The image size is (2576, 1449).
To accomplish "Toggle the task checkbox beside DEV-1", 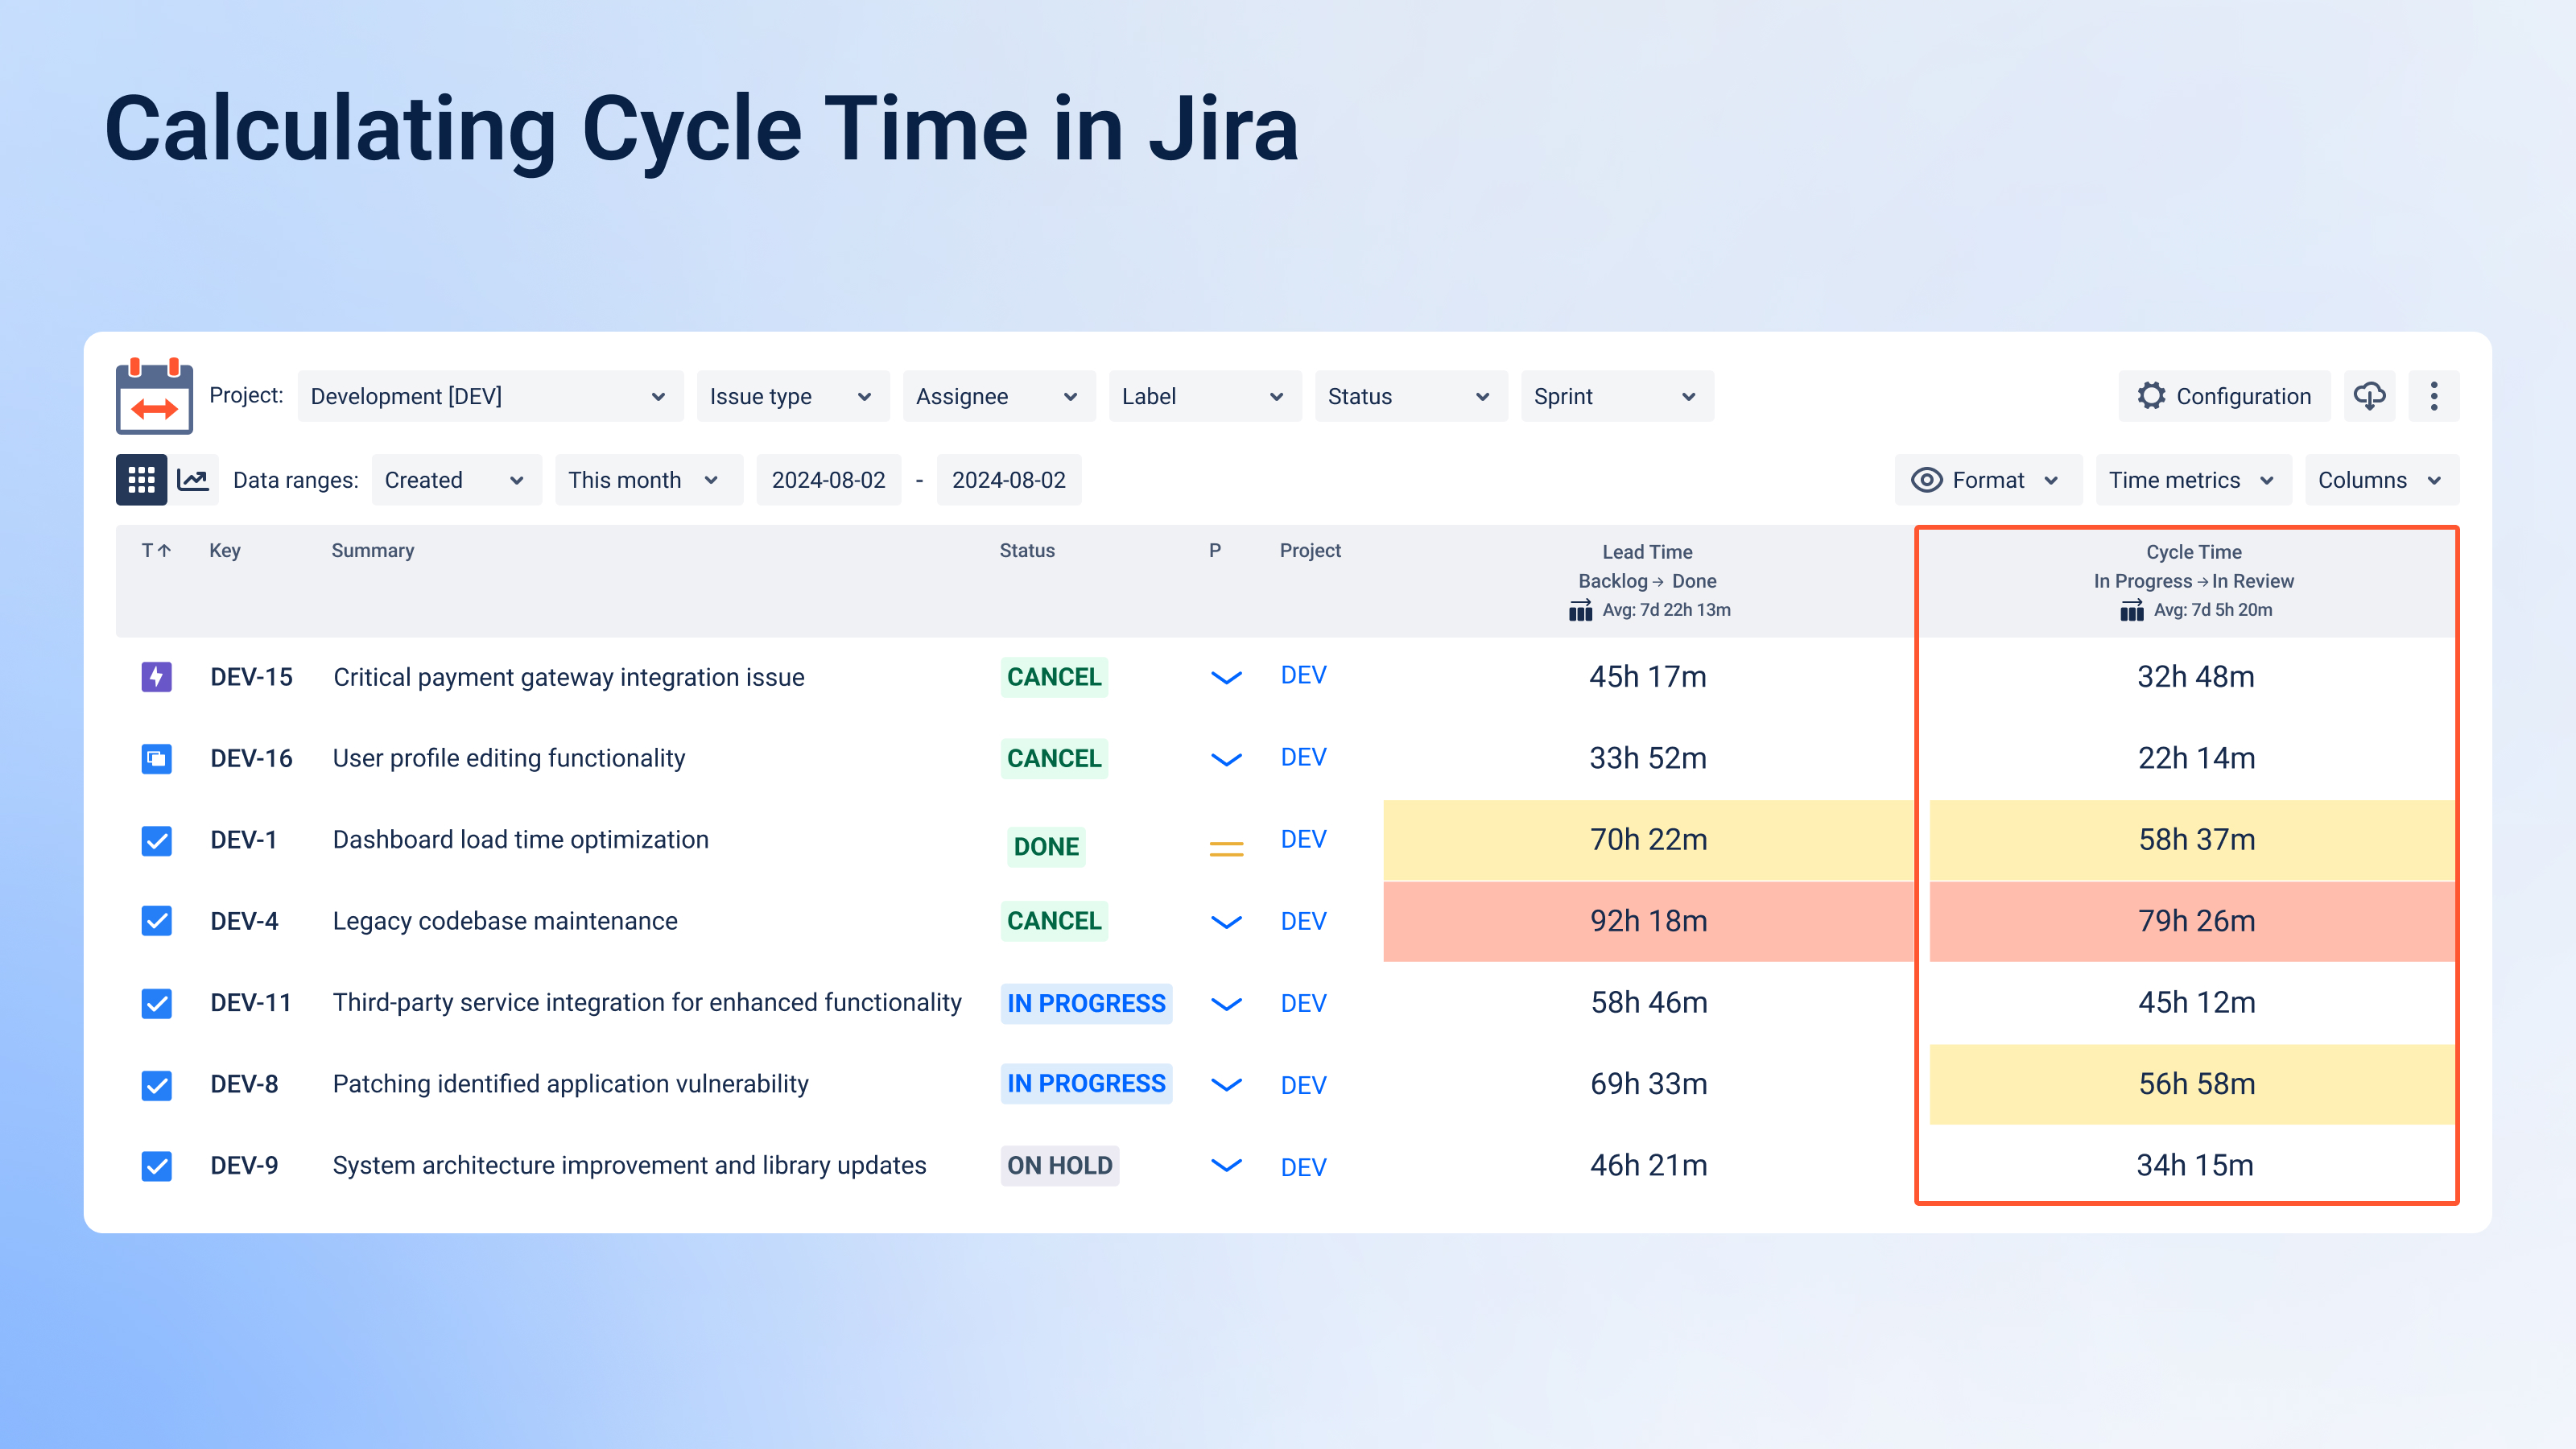I will coord(157,840).
